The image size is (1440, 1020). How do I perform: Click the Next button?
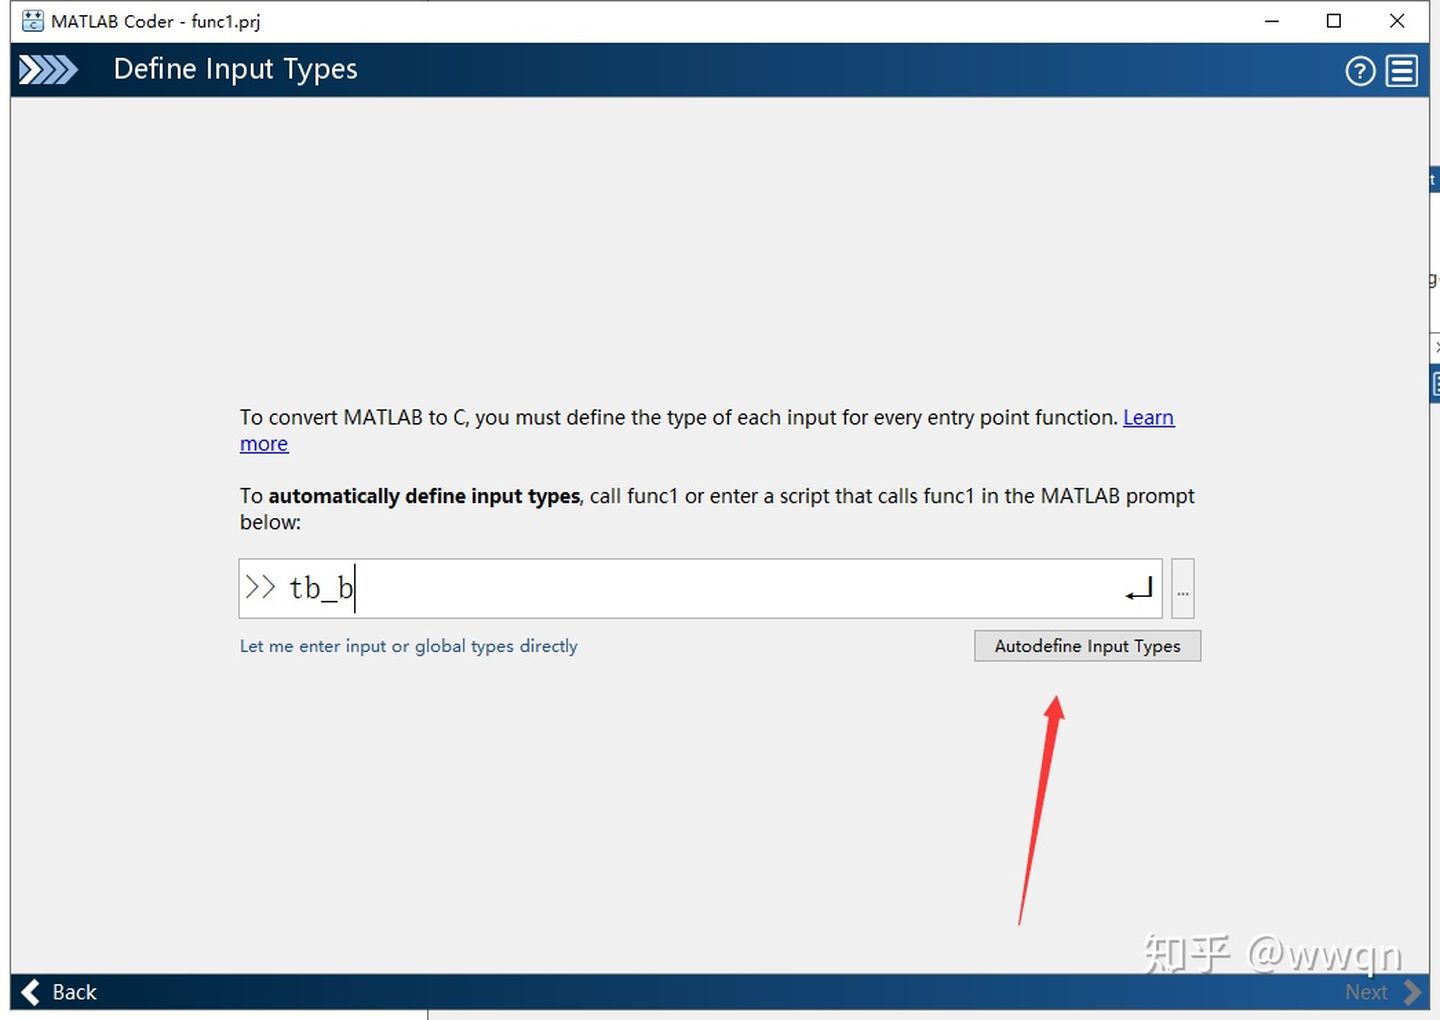coord(1383,992)
